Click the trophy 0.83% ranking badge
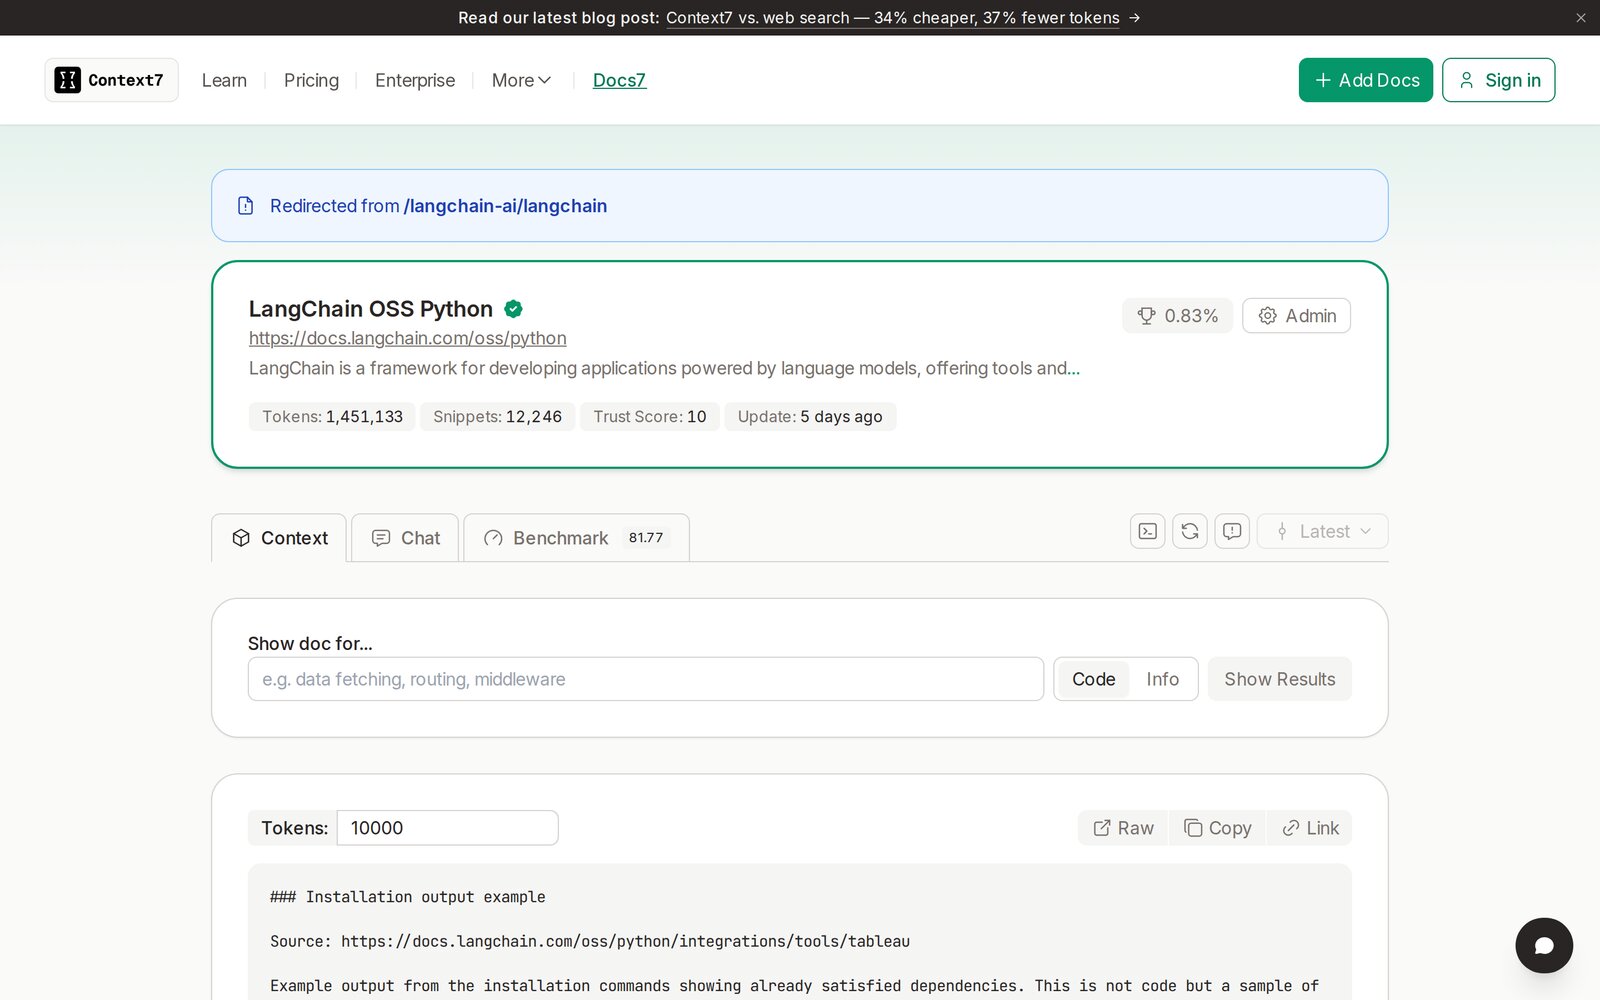The height and width of the screenshot is (1000, 1600). pyautogui.click(x=1177, y=316)
